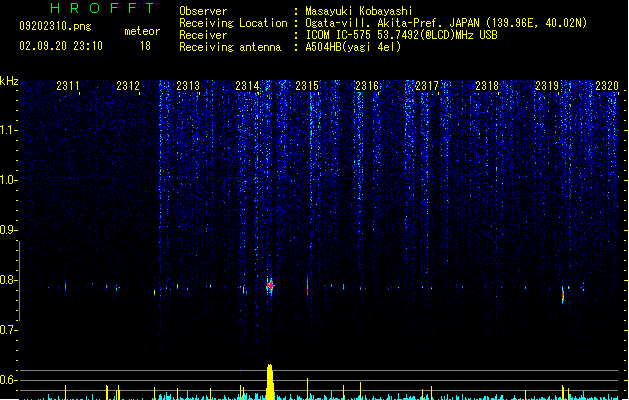Click observer name Masayuki Kobayashi
Viewport: 629px width, 400px height.
click(x=359, y=11)
